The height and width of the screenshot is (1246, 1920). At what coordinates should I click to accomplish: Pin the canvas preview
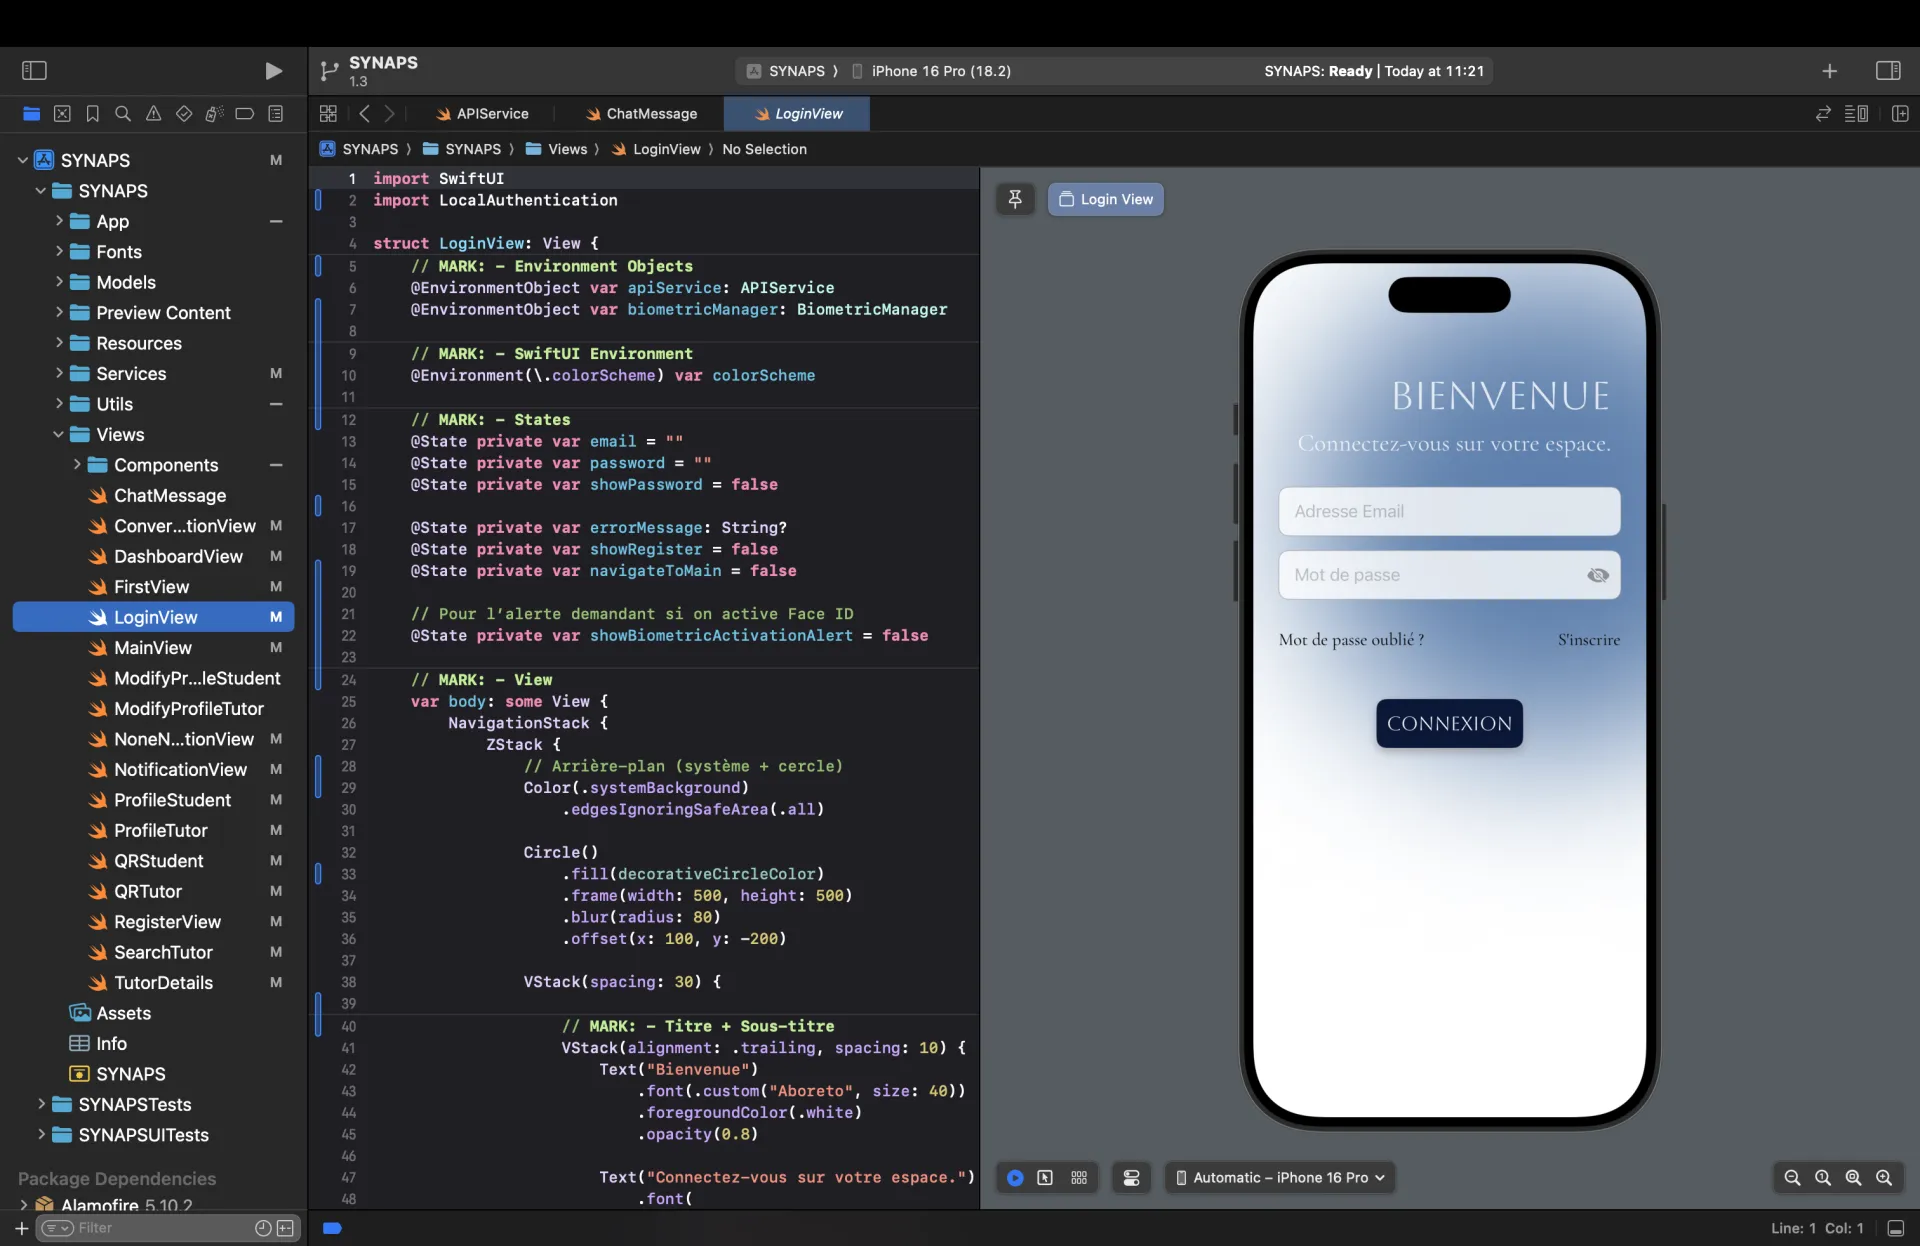click(x=1015, y=199)
